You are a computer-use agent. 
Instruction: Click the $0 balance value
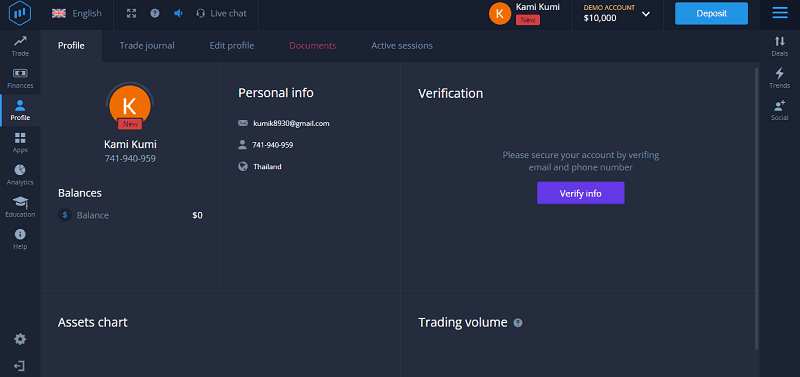pos(197,215)
